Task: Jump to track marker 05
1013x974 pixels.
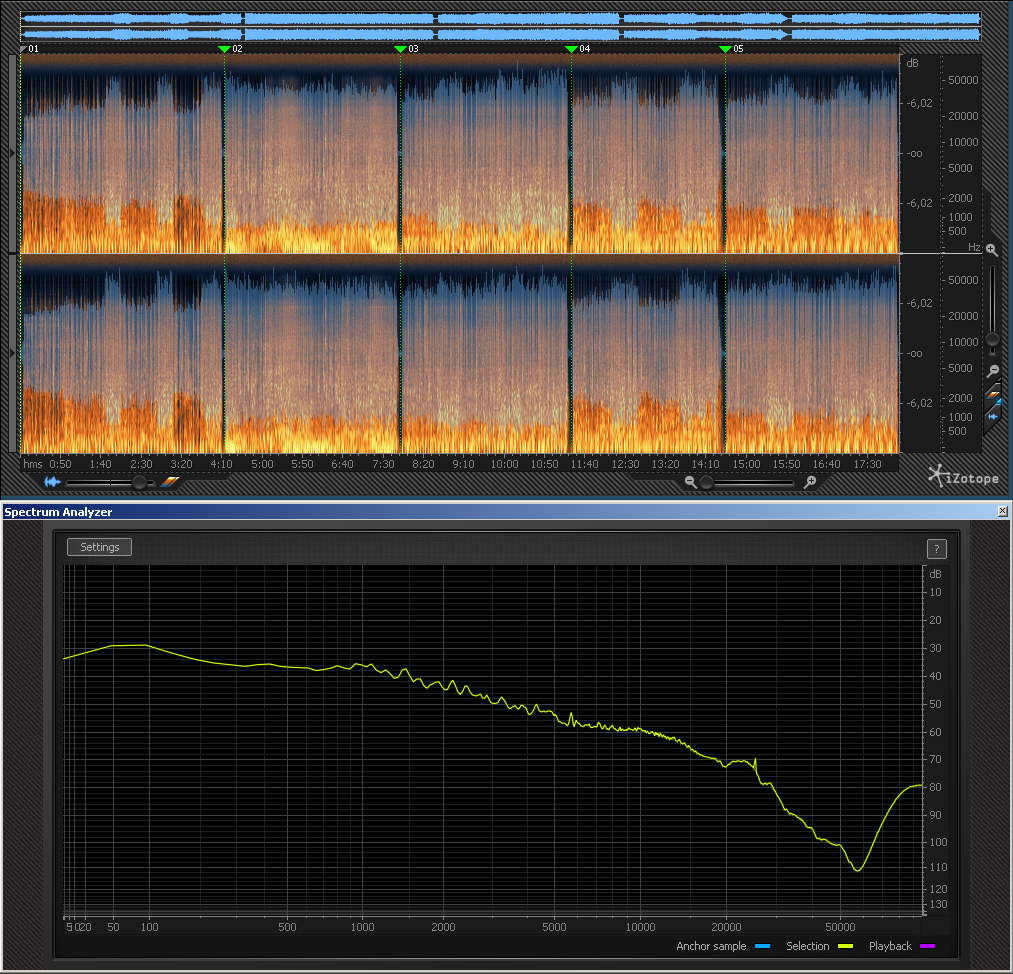Action: pyautogui.click(x=726, y=48)
